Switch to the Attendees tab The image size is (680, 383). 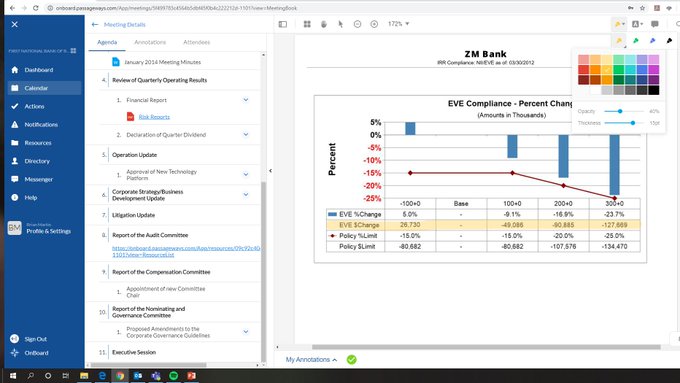[196, 42]
